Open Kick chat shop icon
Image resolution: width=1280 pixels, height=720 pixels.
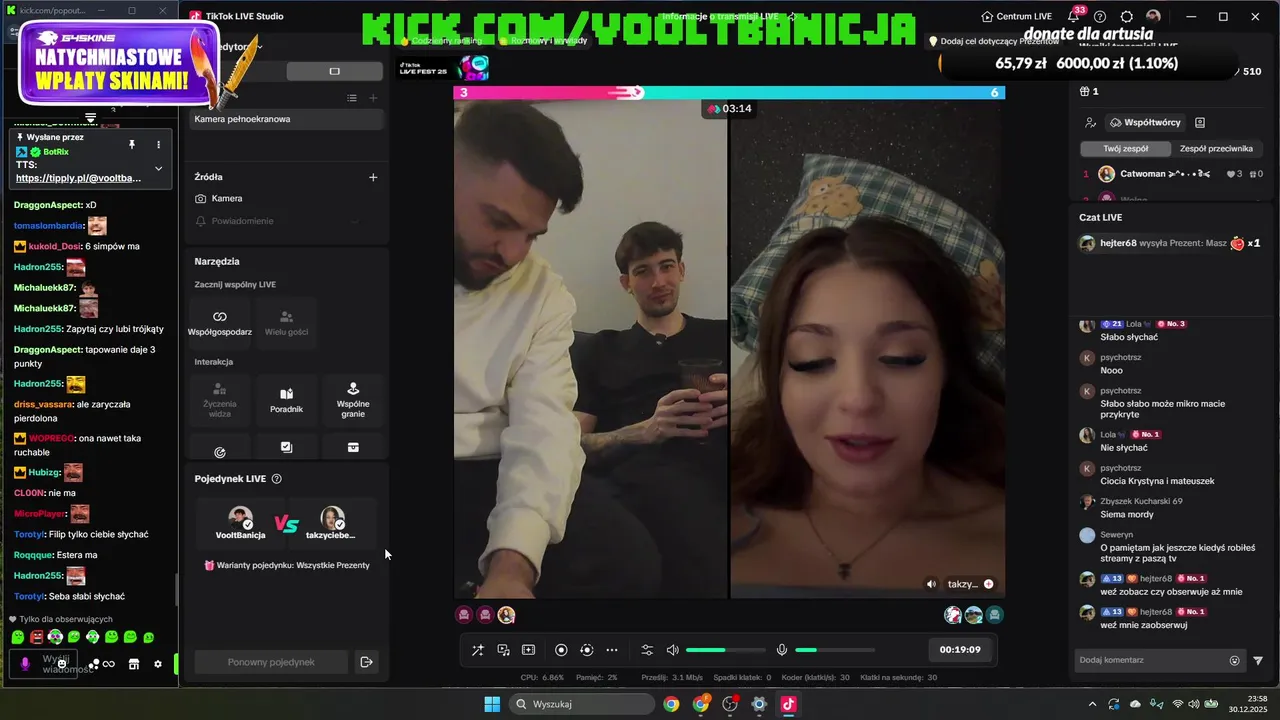pos(133,664)
